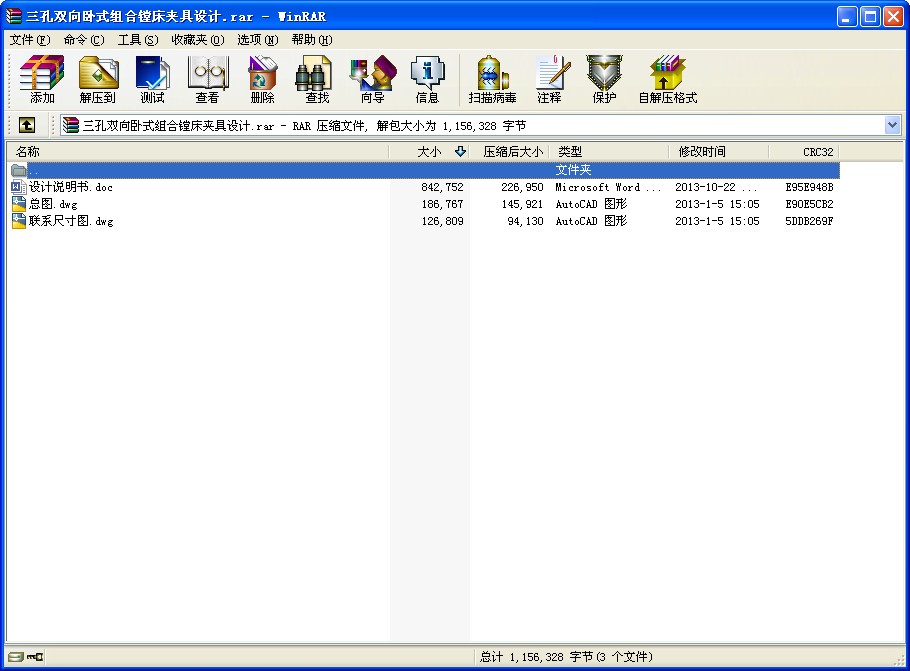Show archive 信息 (Info)
Image resolution: width=910 pixels, height=671 pixels.
pyautogui.click(x=427, y=79)
